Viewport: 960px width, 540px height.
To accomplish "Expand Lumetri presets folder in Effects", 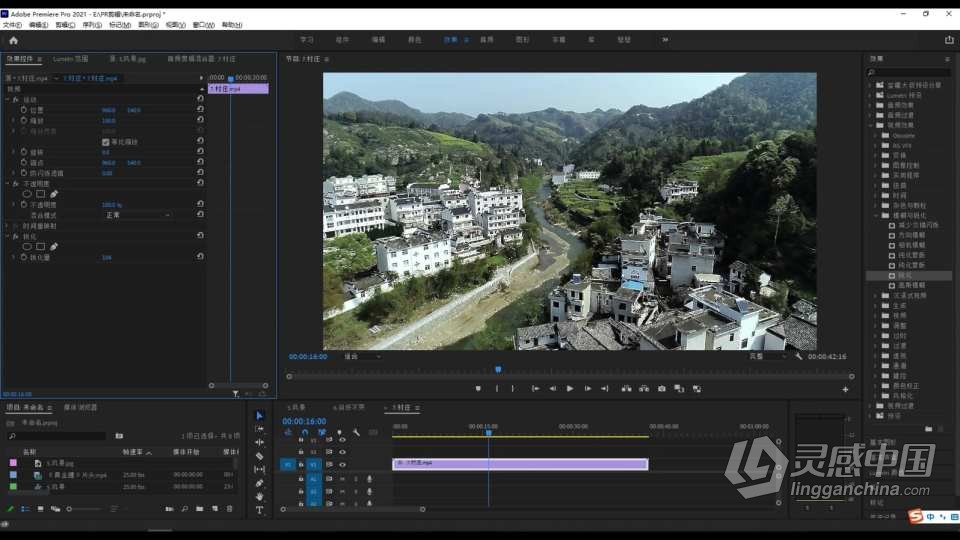I will coord(870,96).
